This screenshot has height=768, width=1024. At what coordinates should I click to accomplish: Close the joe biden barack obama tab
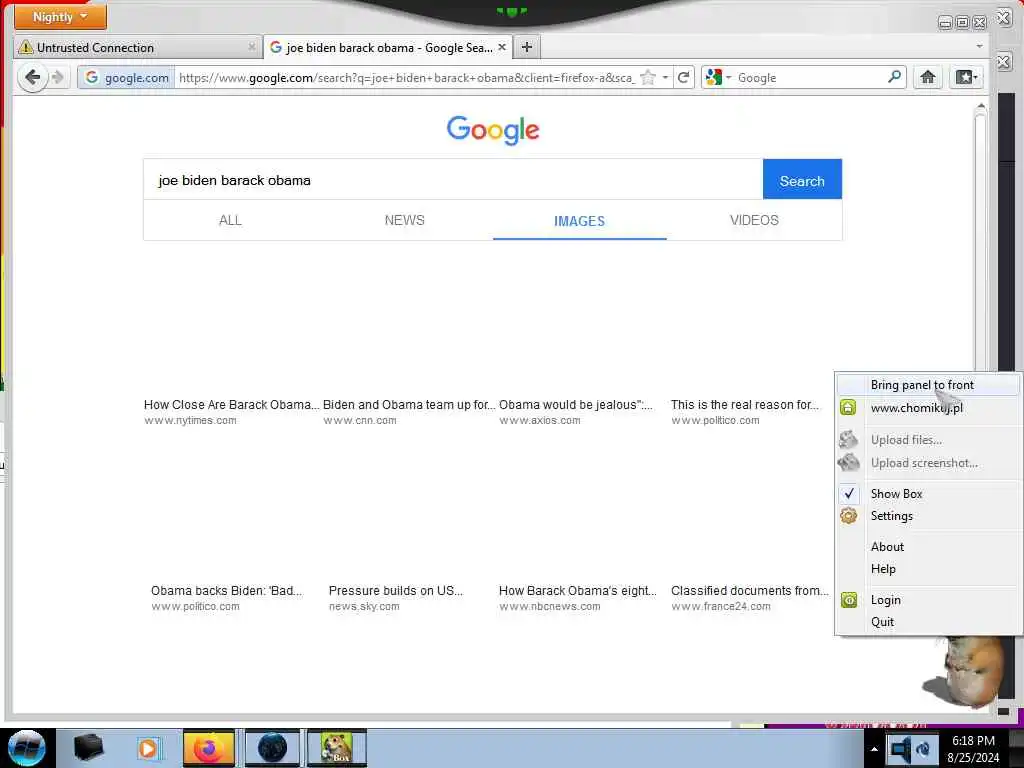(x=502, y=47)
